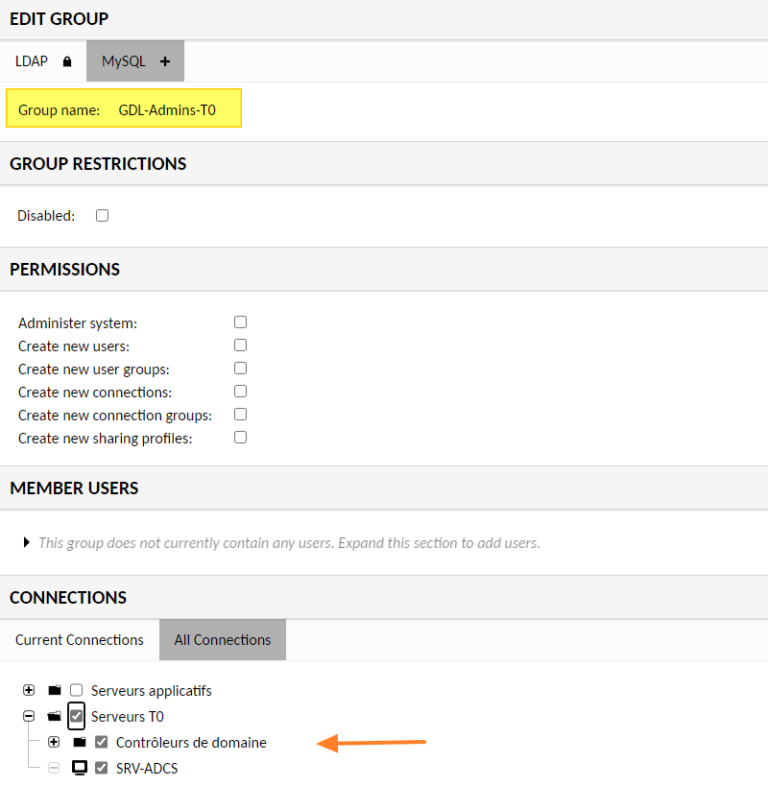
Task: Click the open folder icon of Serveurs T0
Action: click(x=53, y=716)
